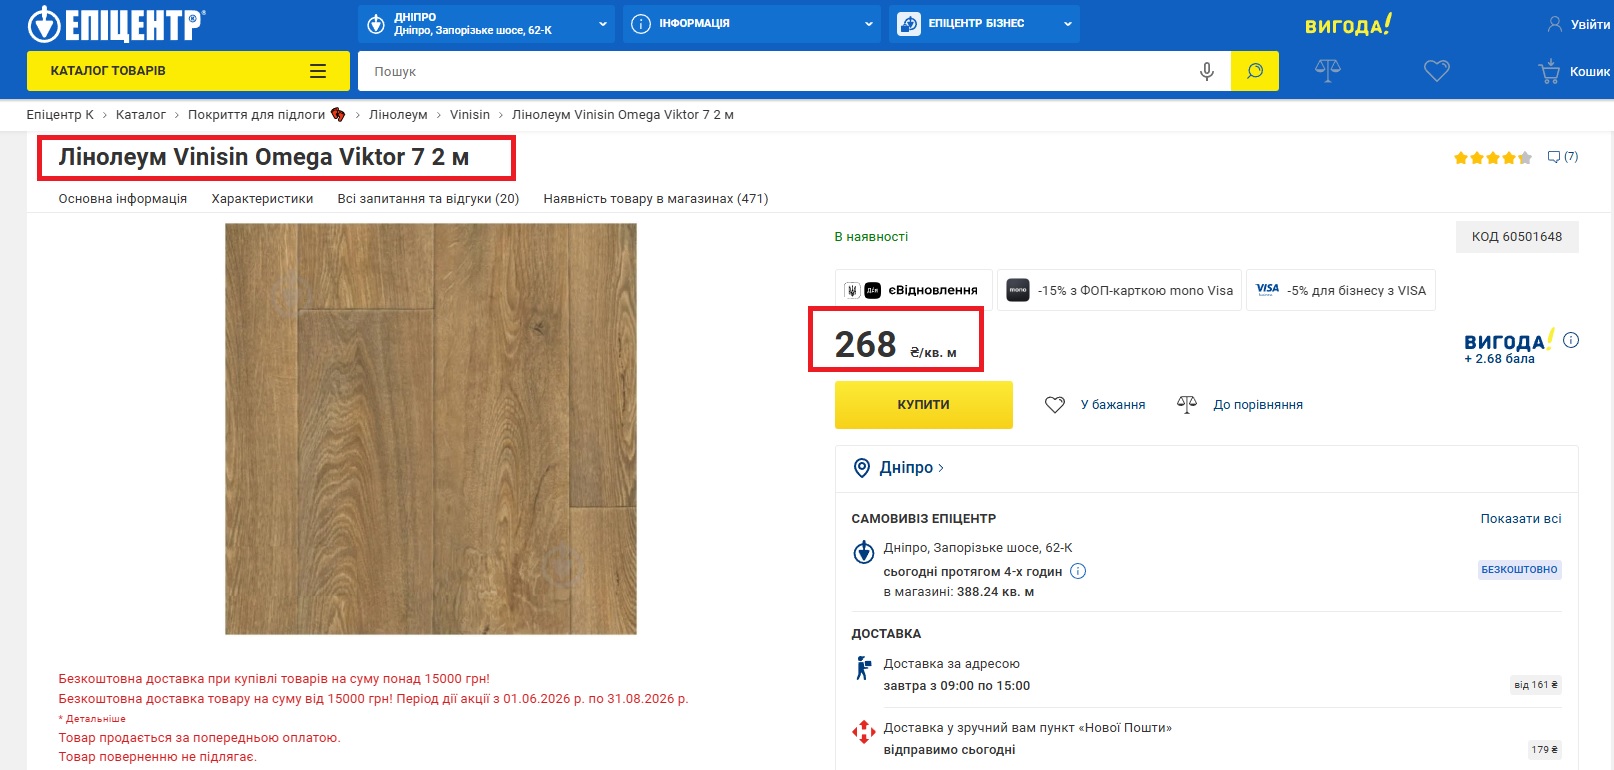The height and width of the screenshot is (770, 1614).
Task: Open the Epicentr logo home page
Action: [115, 24]
